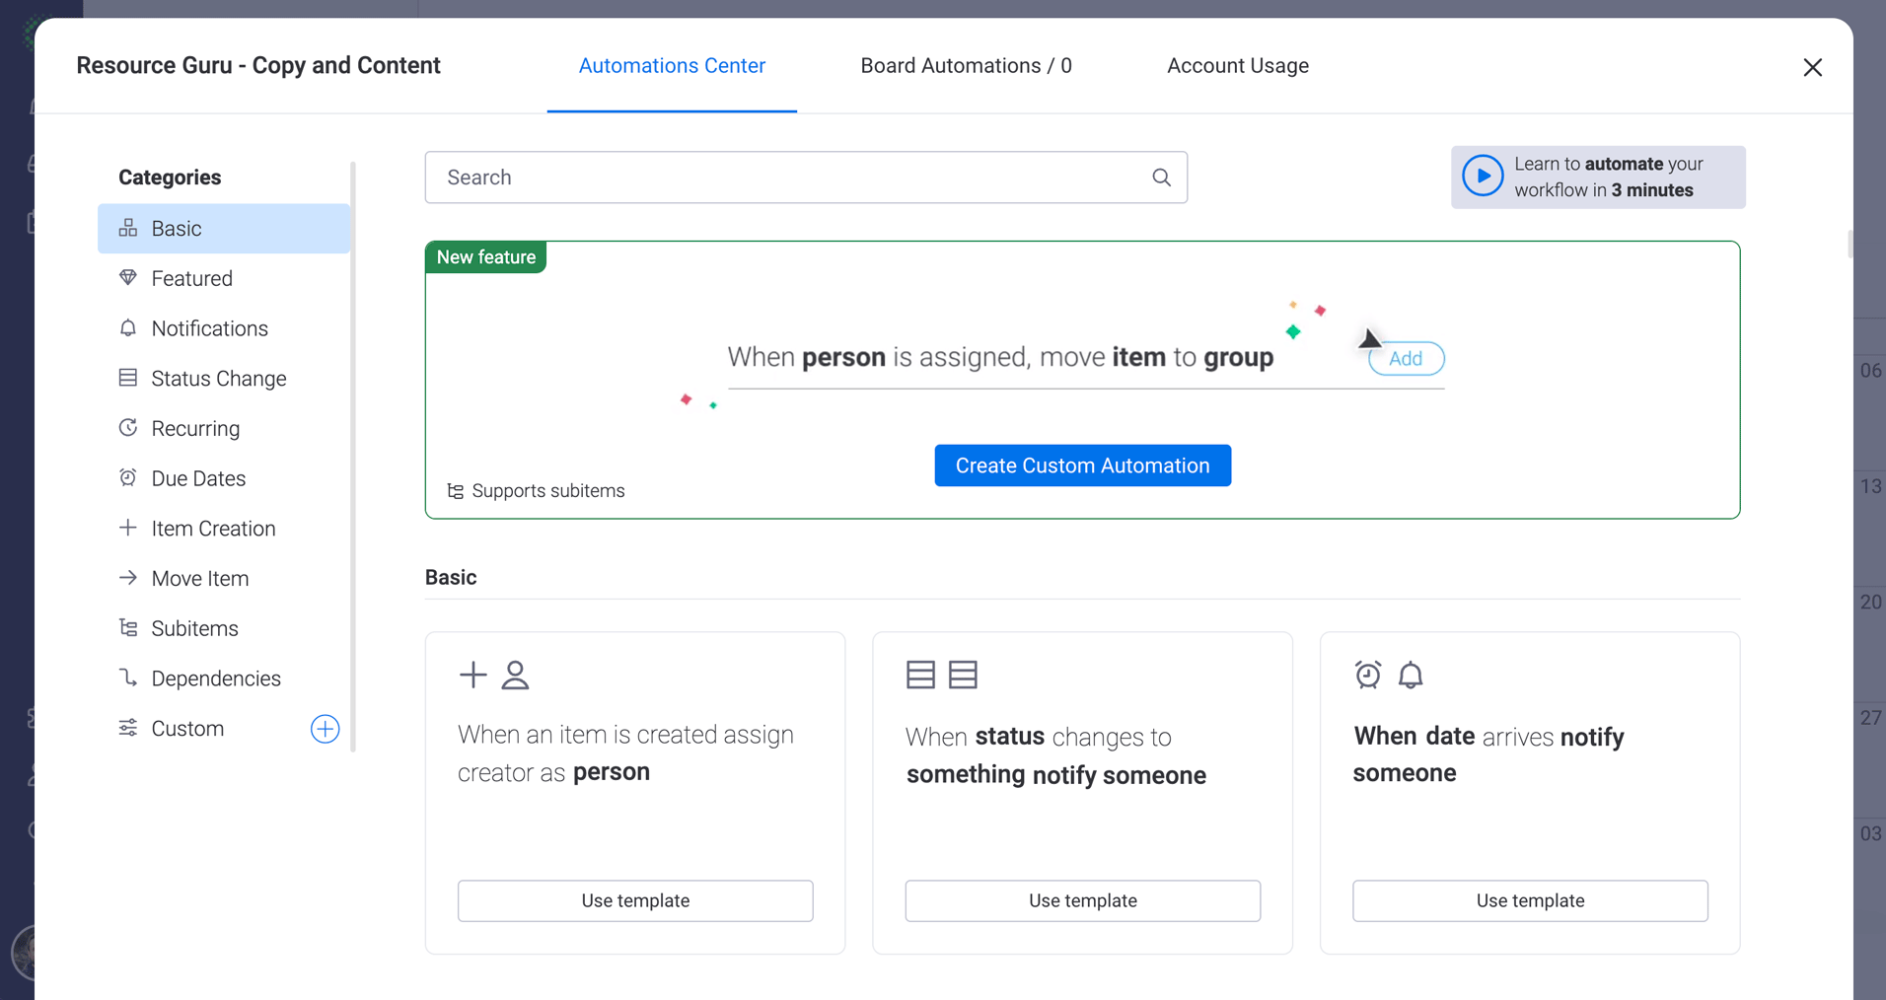Choose Status Change category

pos(218,378)
